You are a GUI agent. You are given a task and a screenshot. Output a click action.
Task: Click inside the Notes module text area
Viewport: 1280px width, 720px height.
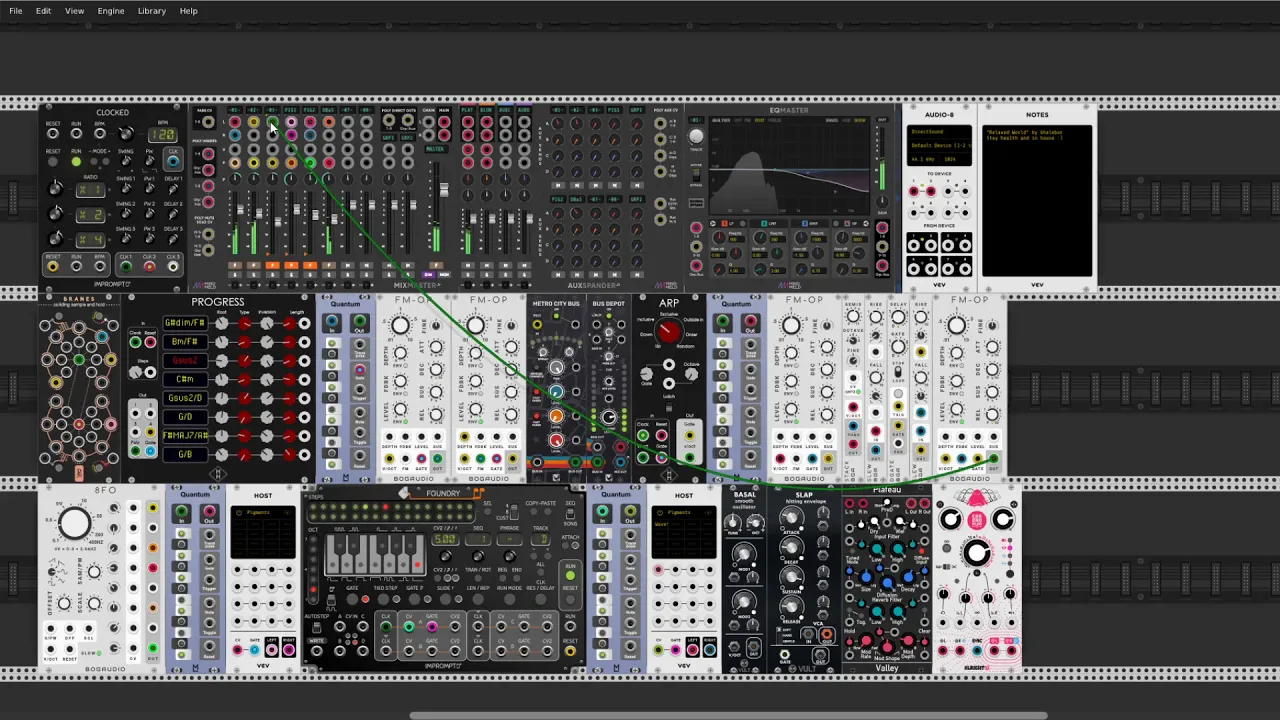pyautogui.click(x=1037, y=200)
